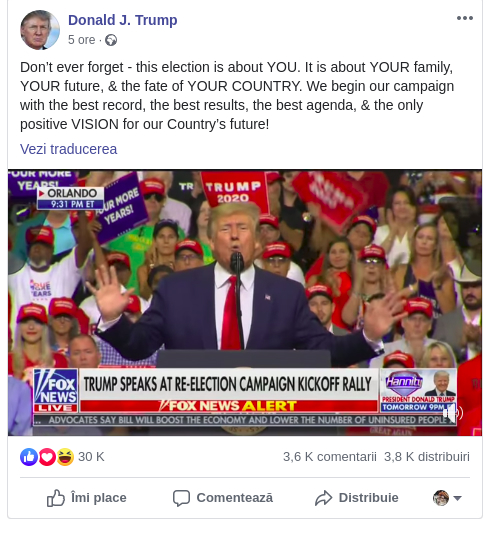Open Donald J. Trump profile name link
This screenshot has height=543, width=488.
pos(123,20)
